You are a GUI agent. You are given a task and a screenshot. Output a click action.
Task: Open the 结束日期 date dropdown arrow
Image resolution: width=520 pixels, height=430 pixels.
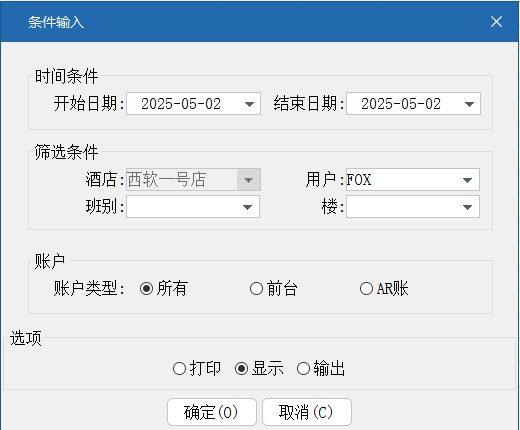click(x=469, y=104)
